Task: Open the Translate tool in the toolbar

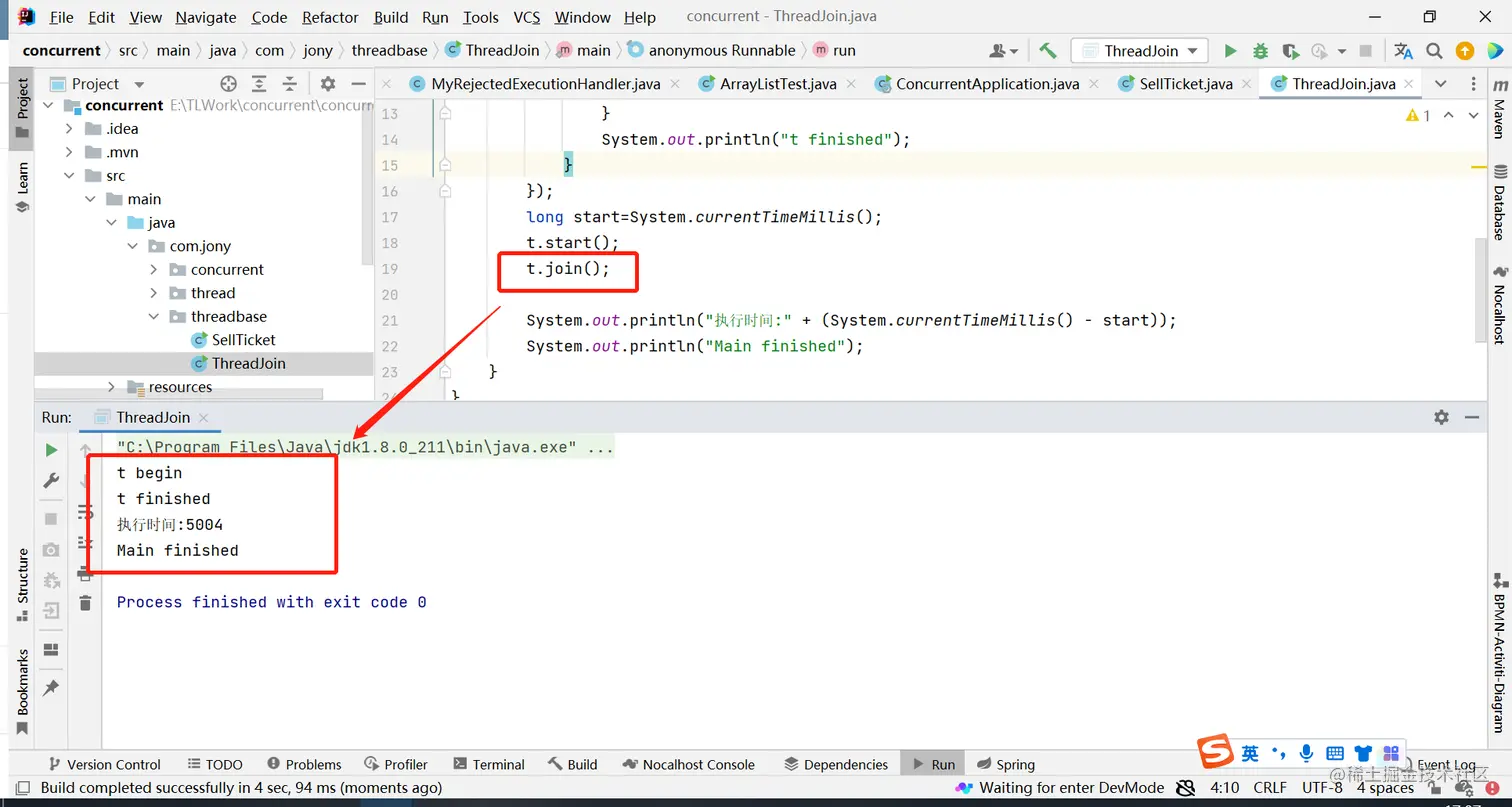Action: tap(1404, 51)
